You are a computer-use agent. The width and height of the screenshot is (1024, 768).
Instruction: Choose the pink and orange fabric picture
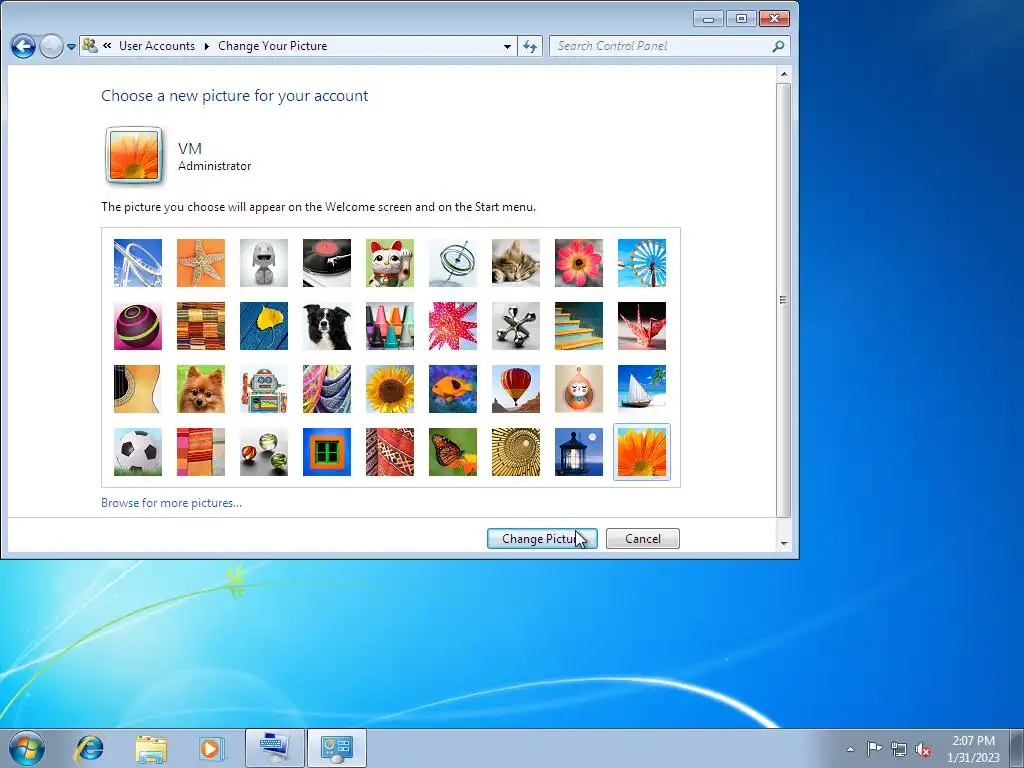point(200,452)
